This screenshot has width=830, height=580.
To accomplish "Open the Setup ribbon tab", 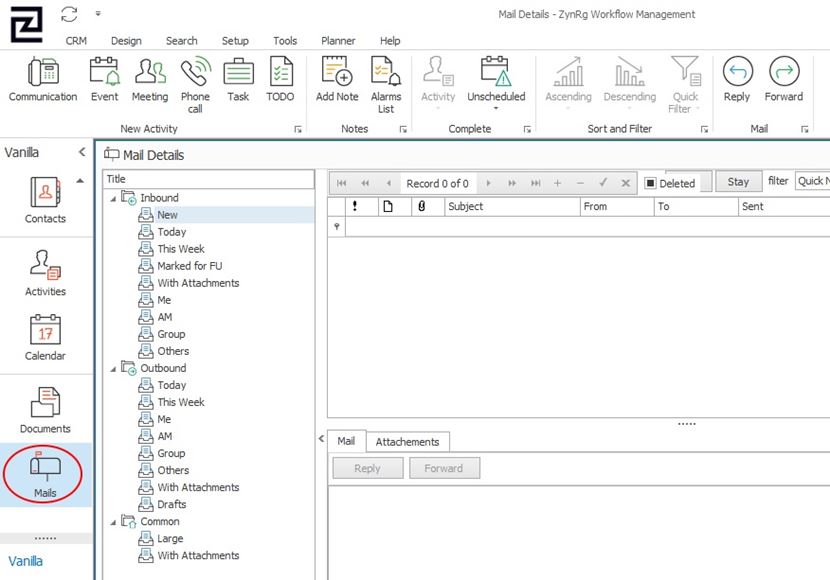I will tap(235, 41).
